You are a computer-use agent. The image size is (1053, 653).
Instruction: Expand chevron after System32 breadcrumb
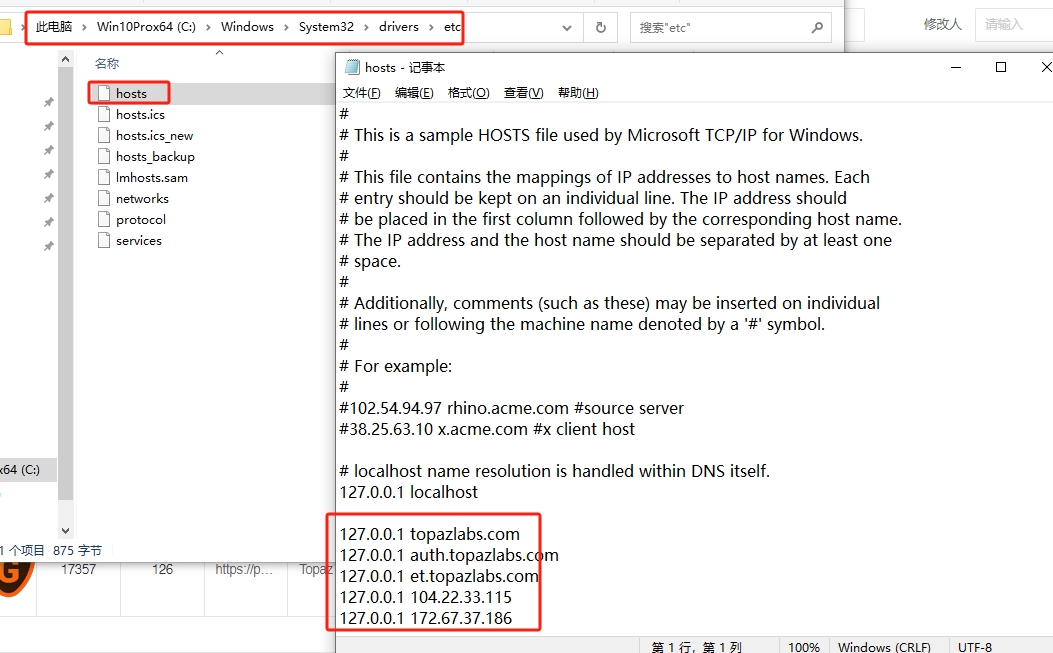[366, 28]
